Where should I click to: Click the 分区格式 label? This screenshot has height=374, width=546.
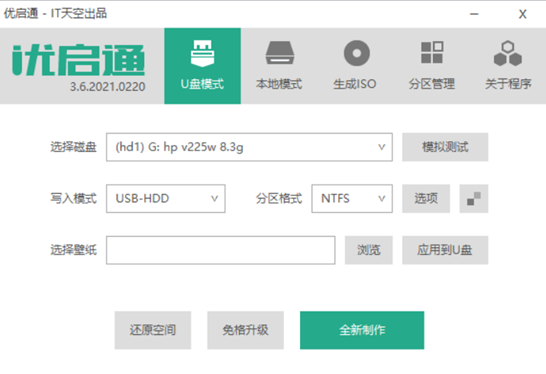pos(279,198)
